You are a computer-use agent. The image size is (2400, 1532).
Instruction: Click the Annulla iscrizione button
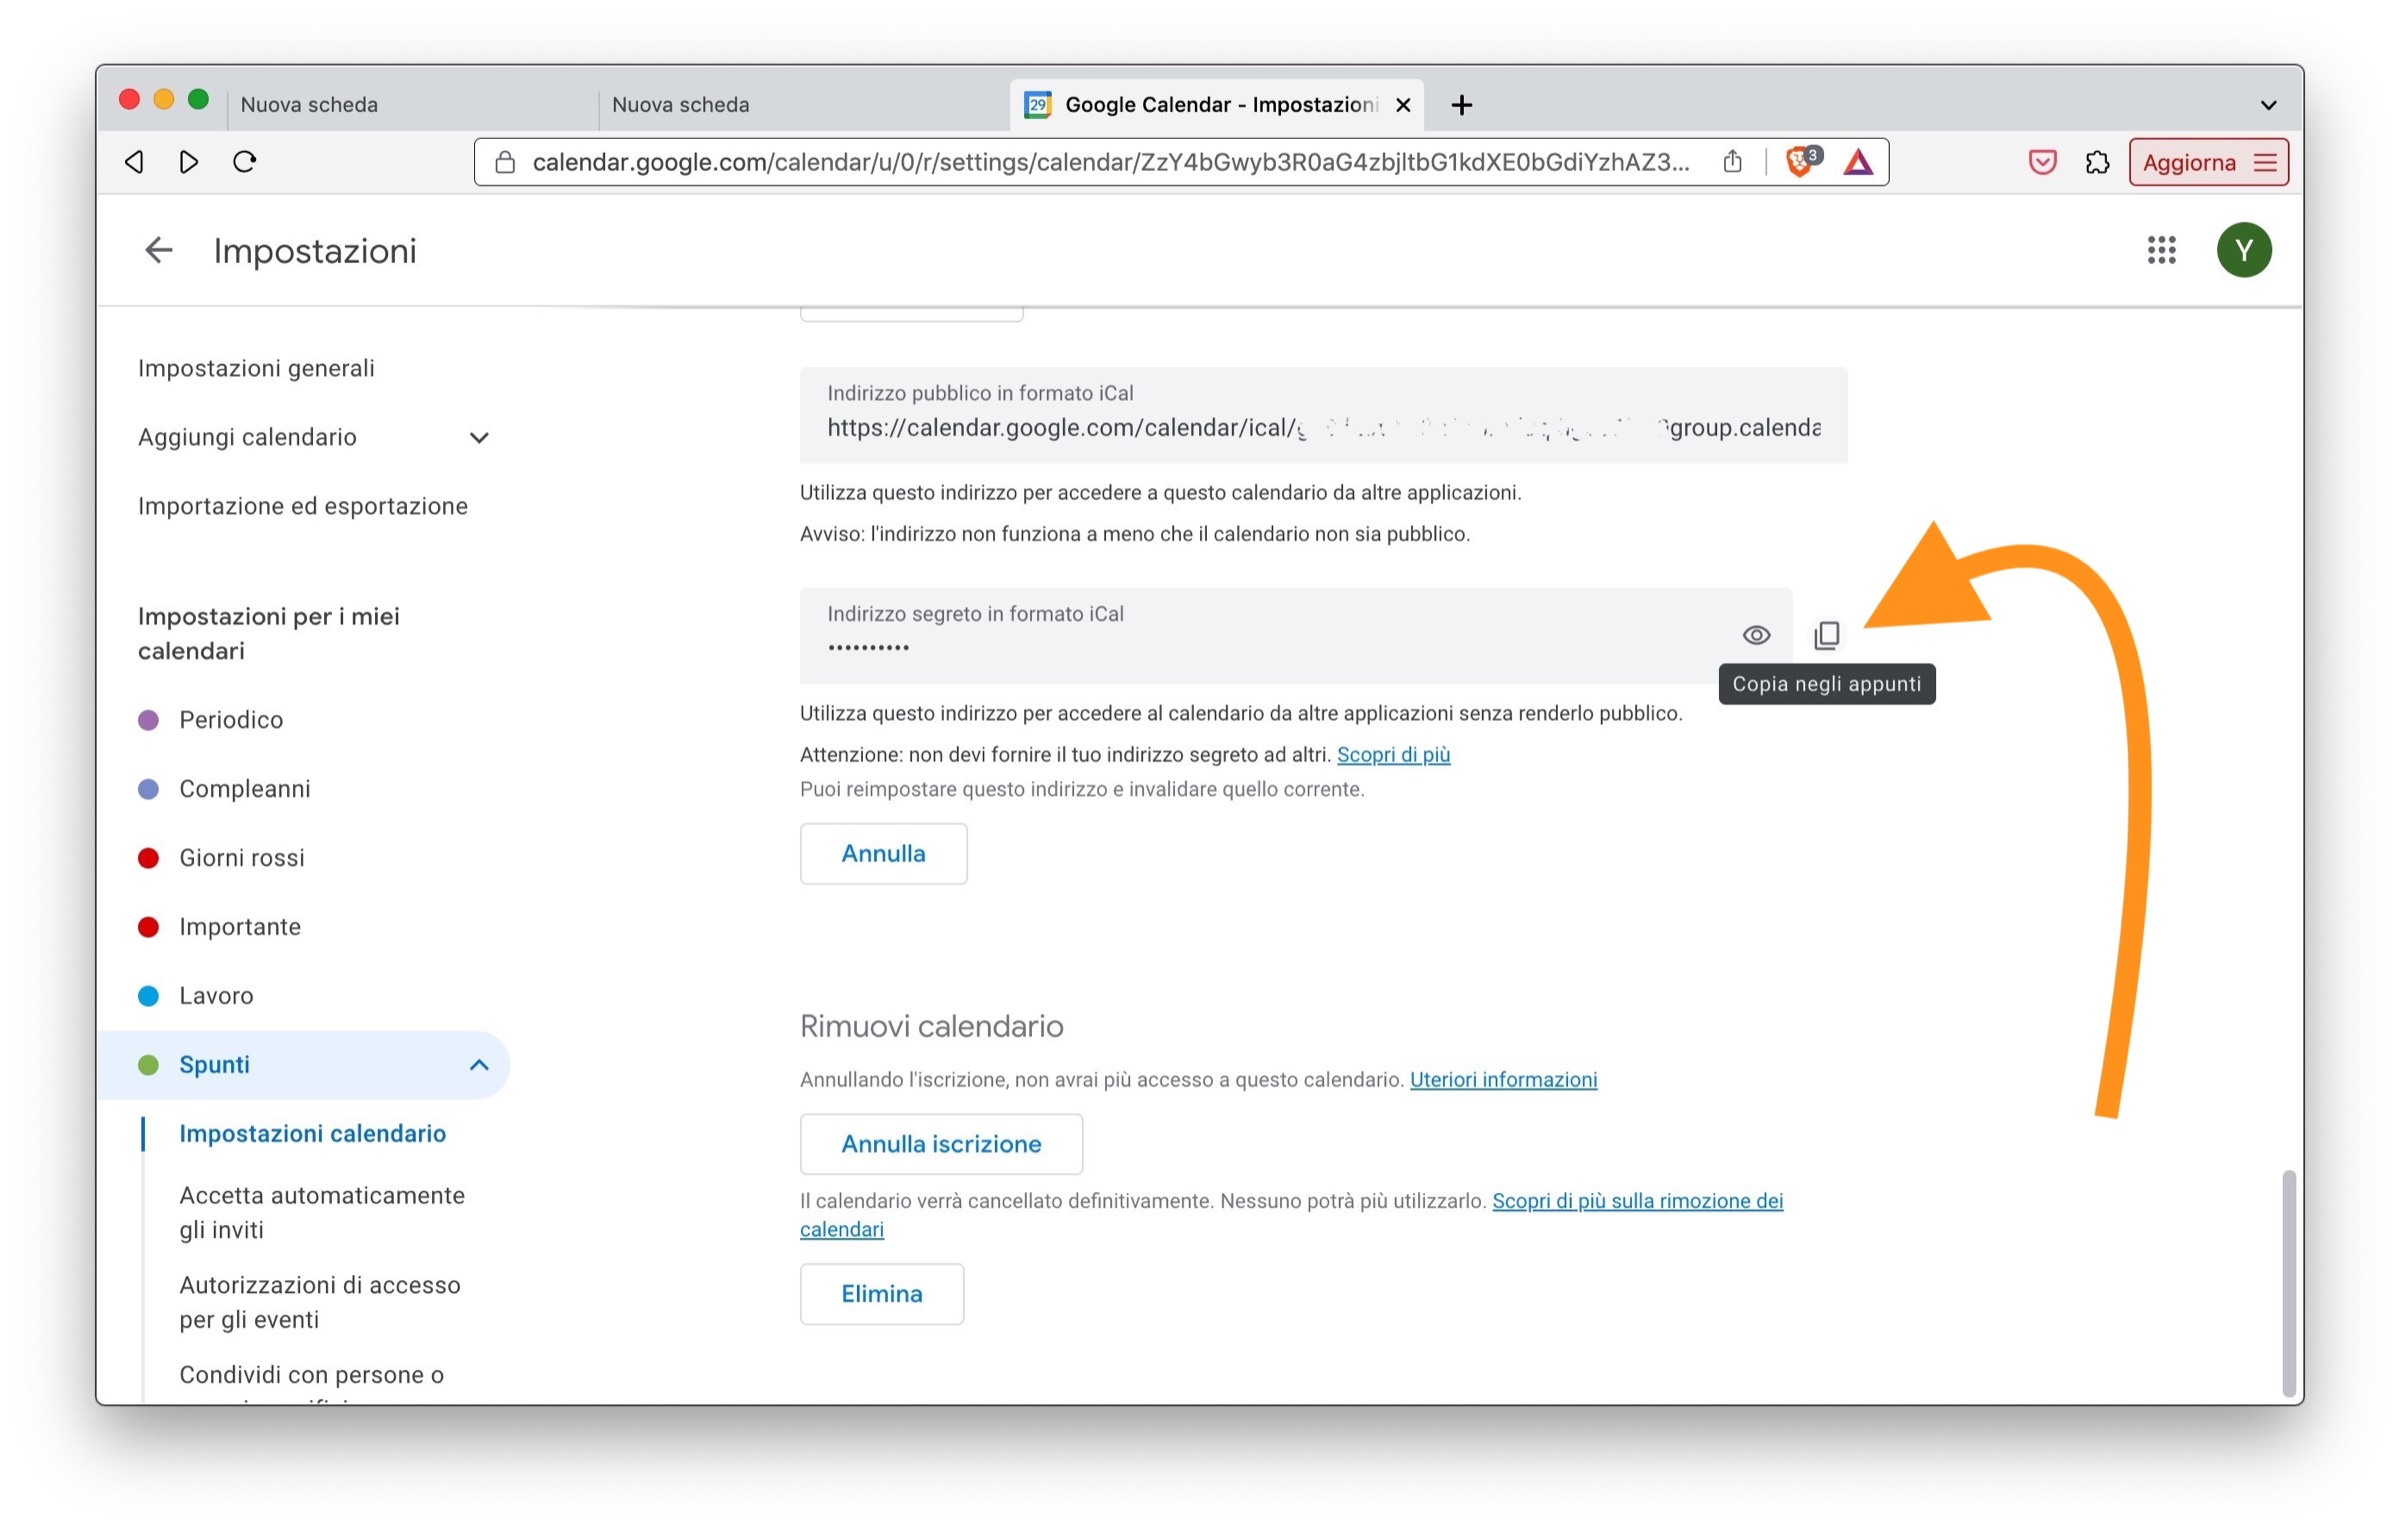(940, 1144)
